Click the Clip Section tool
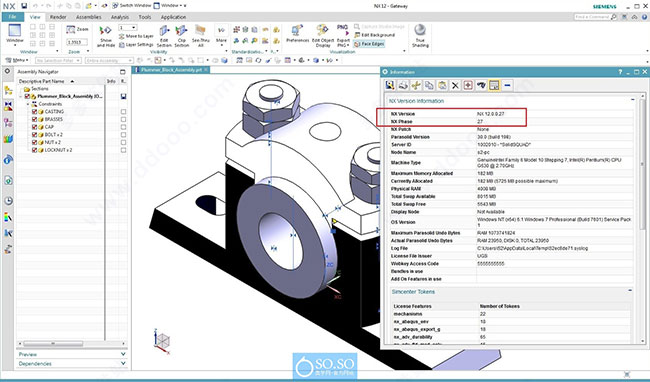Screen dimensions: 650x382 pos(182,36)
